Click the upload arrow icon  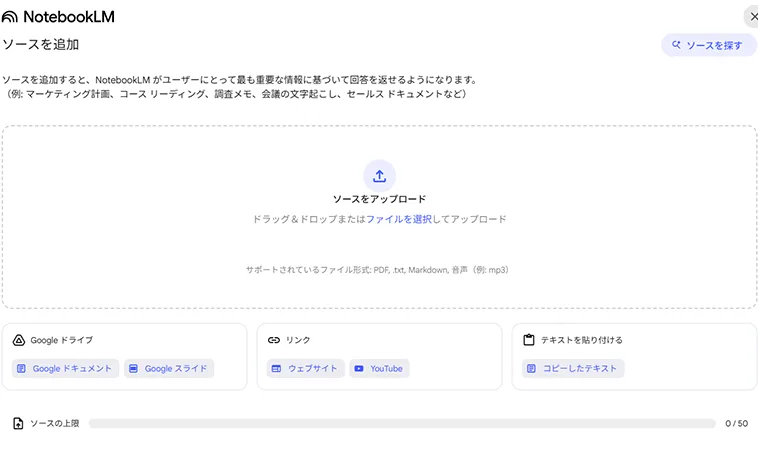379,176
